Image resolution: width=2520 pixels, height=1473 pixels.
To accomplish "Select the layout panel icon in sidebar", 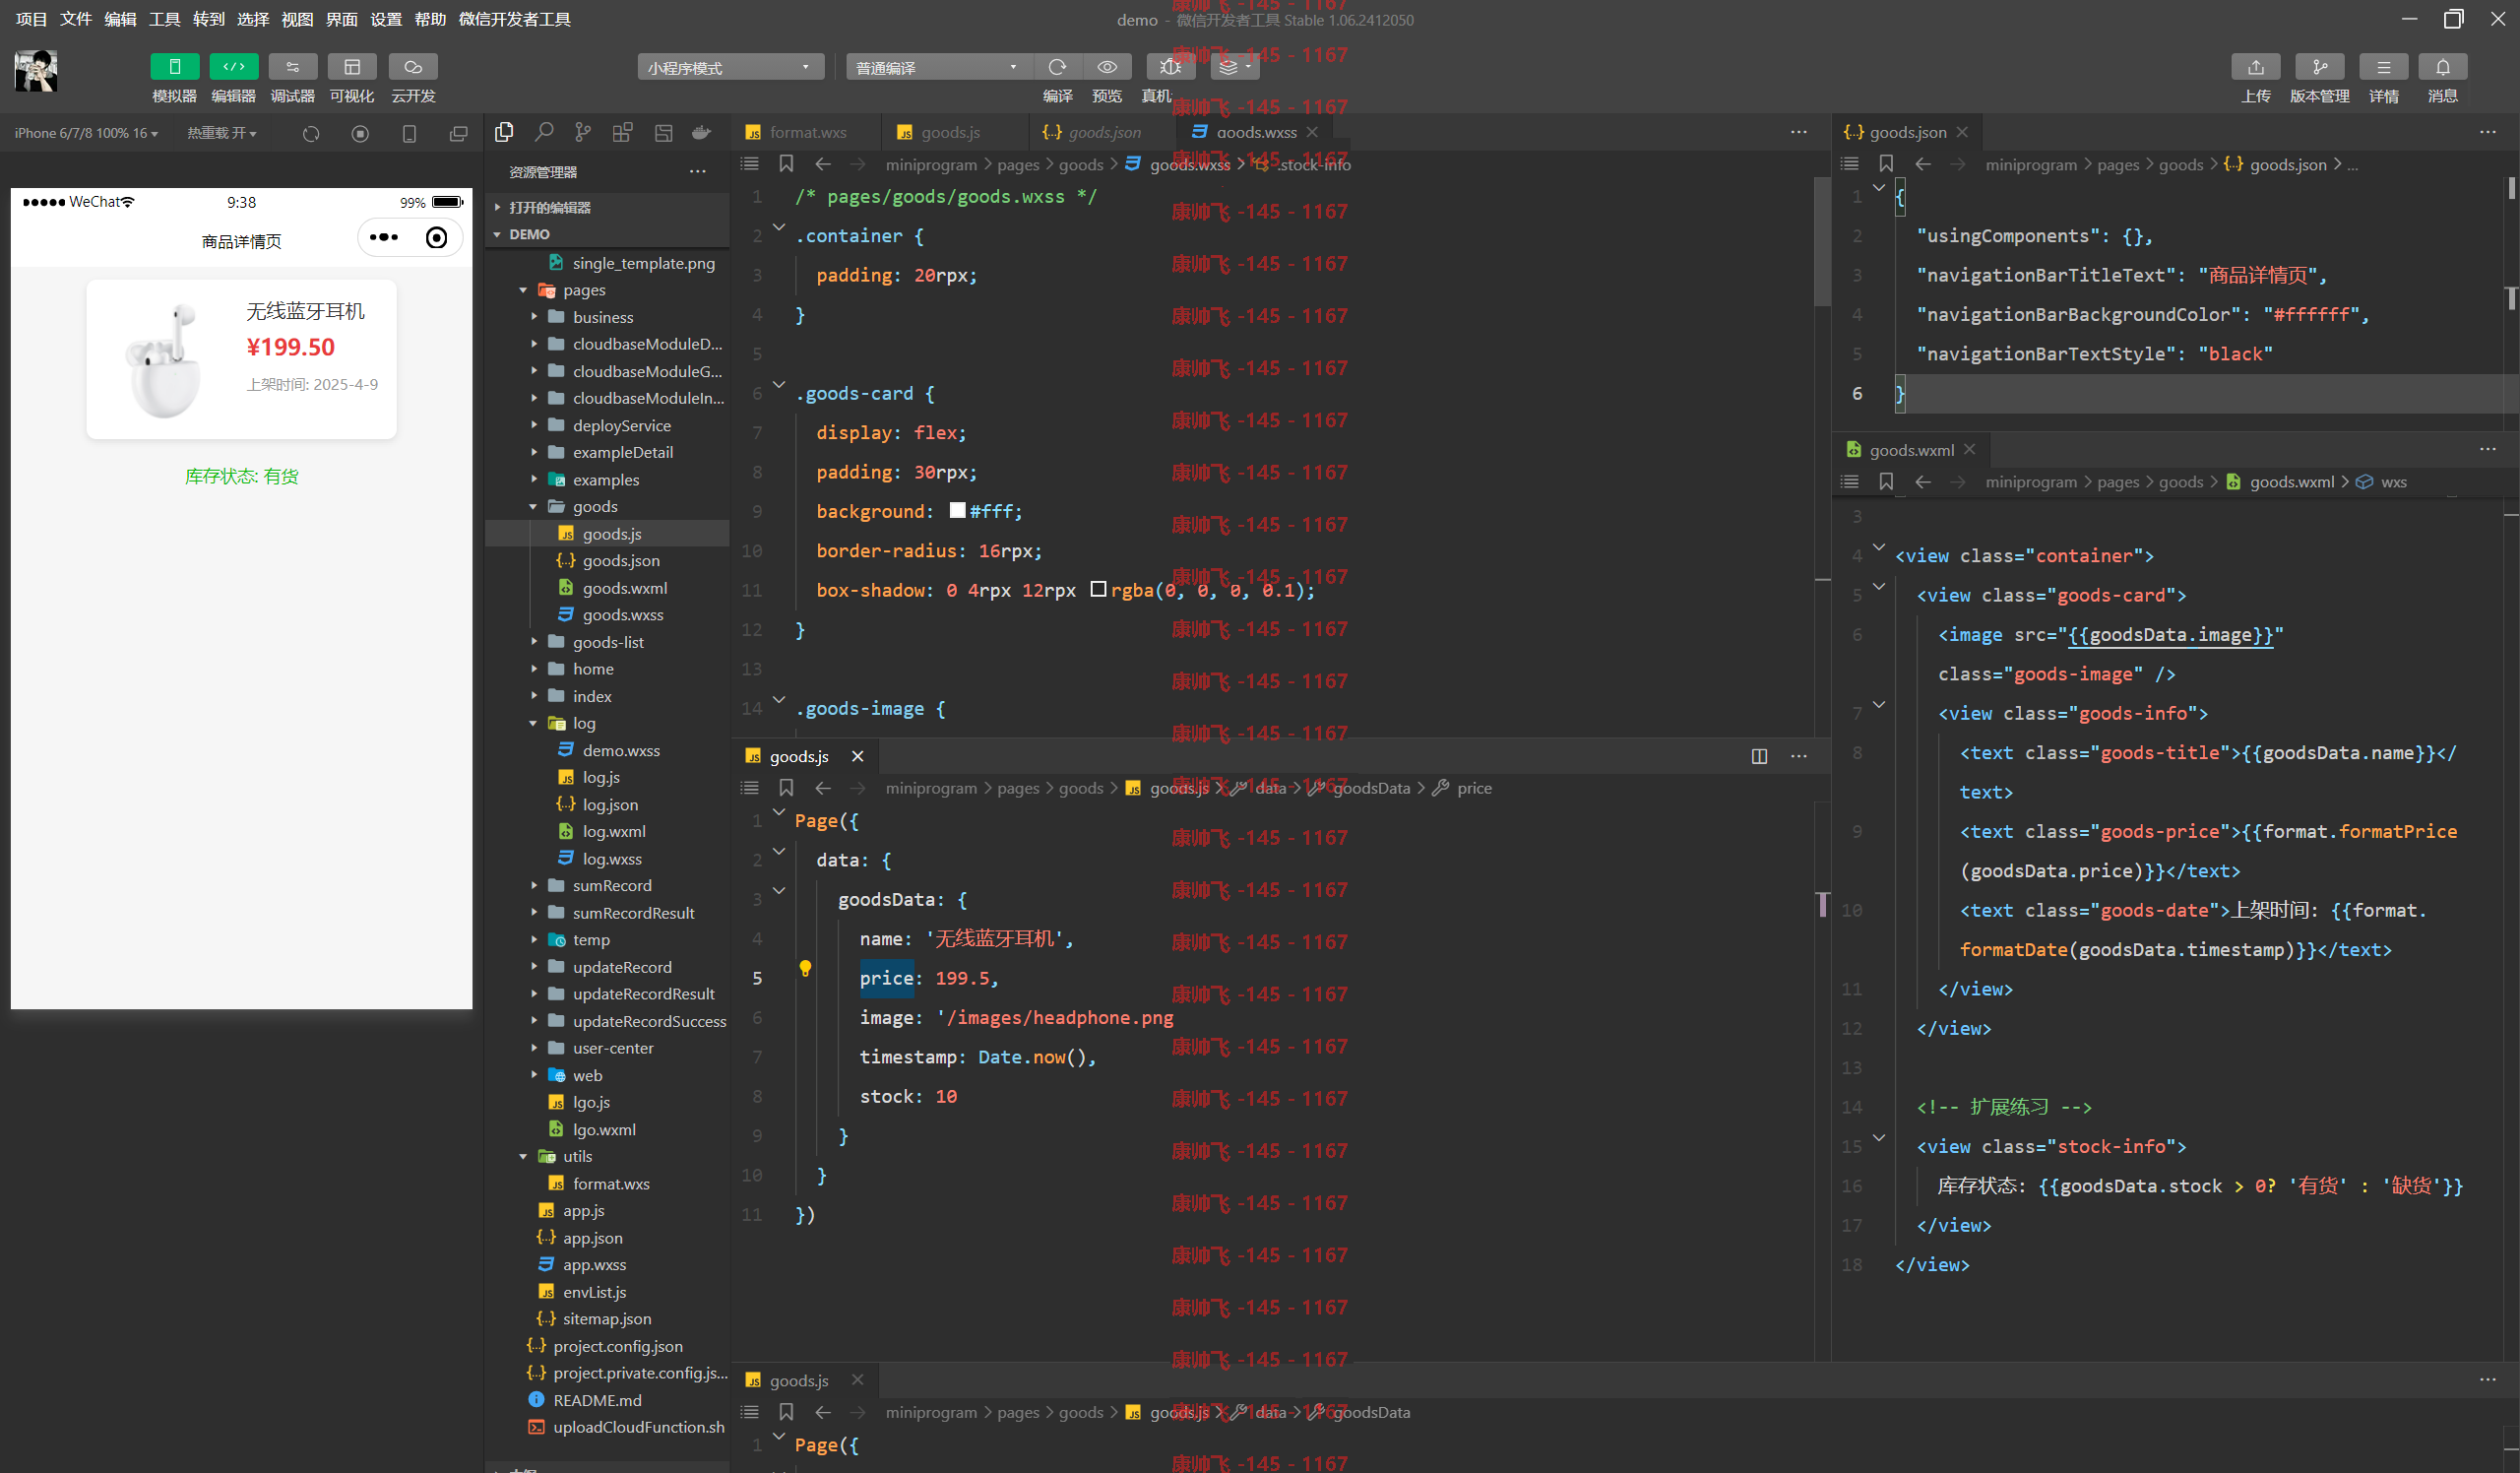I will click(x=663, y=132).
